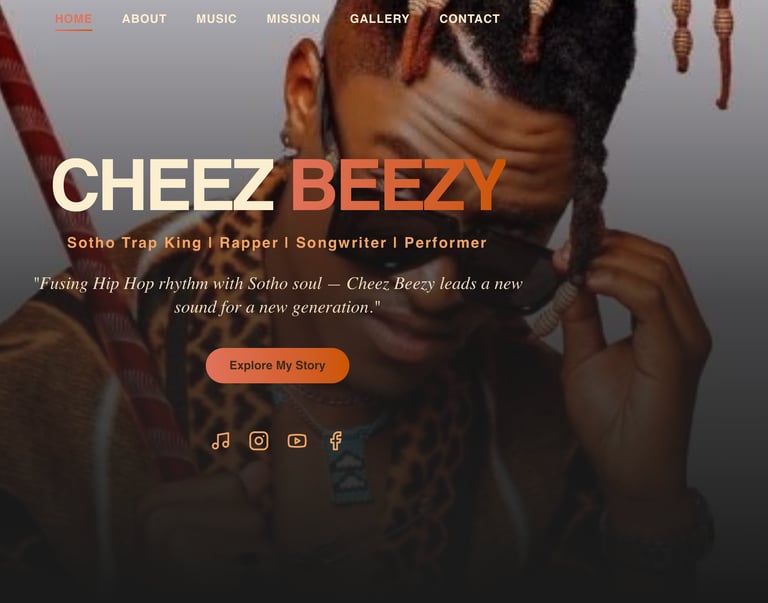Click the sunglasses in the hero photo

pos(443,255)
